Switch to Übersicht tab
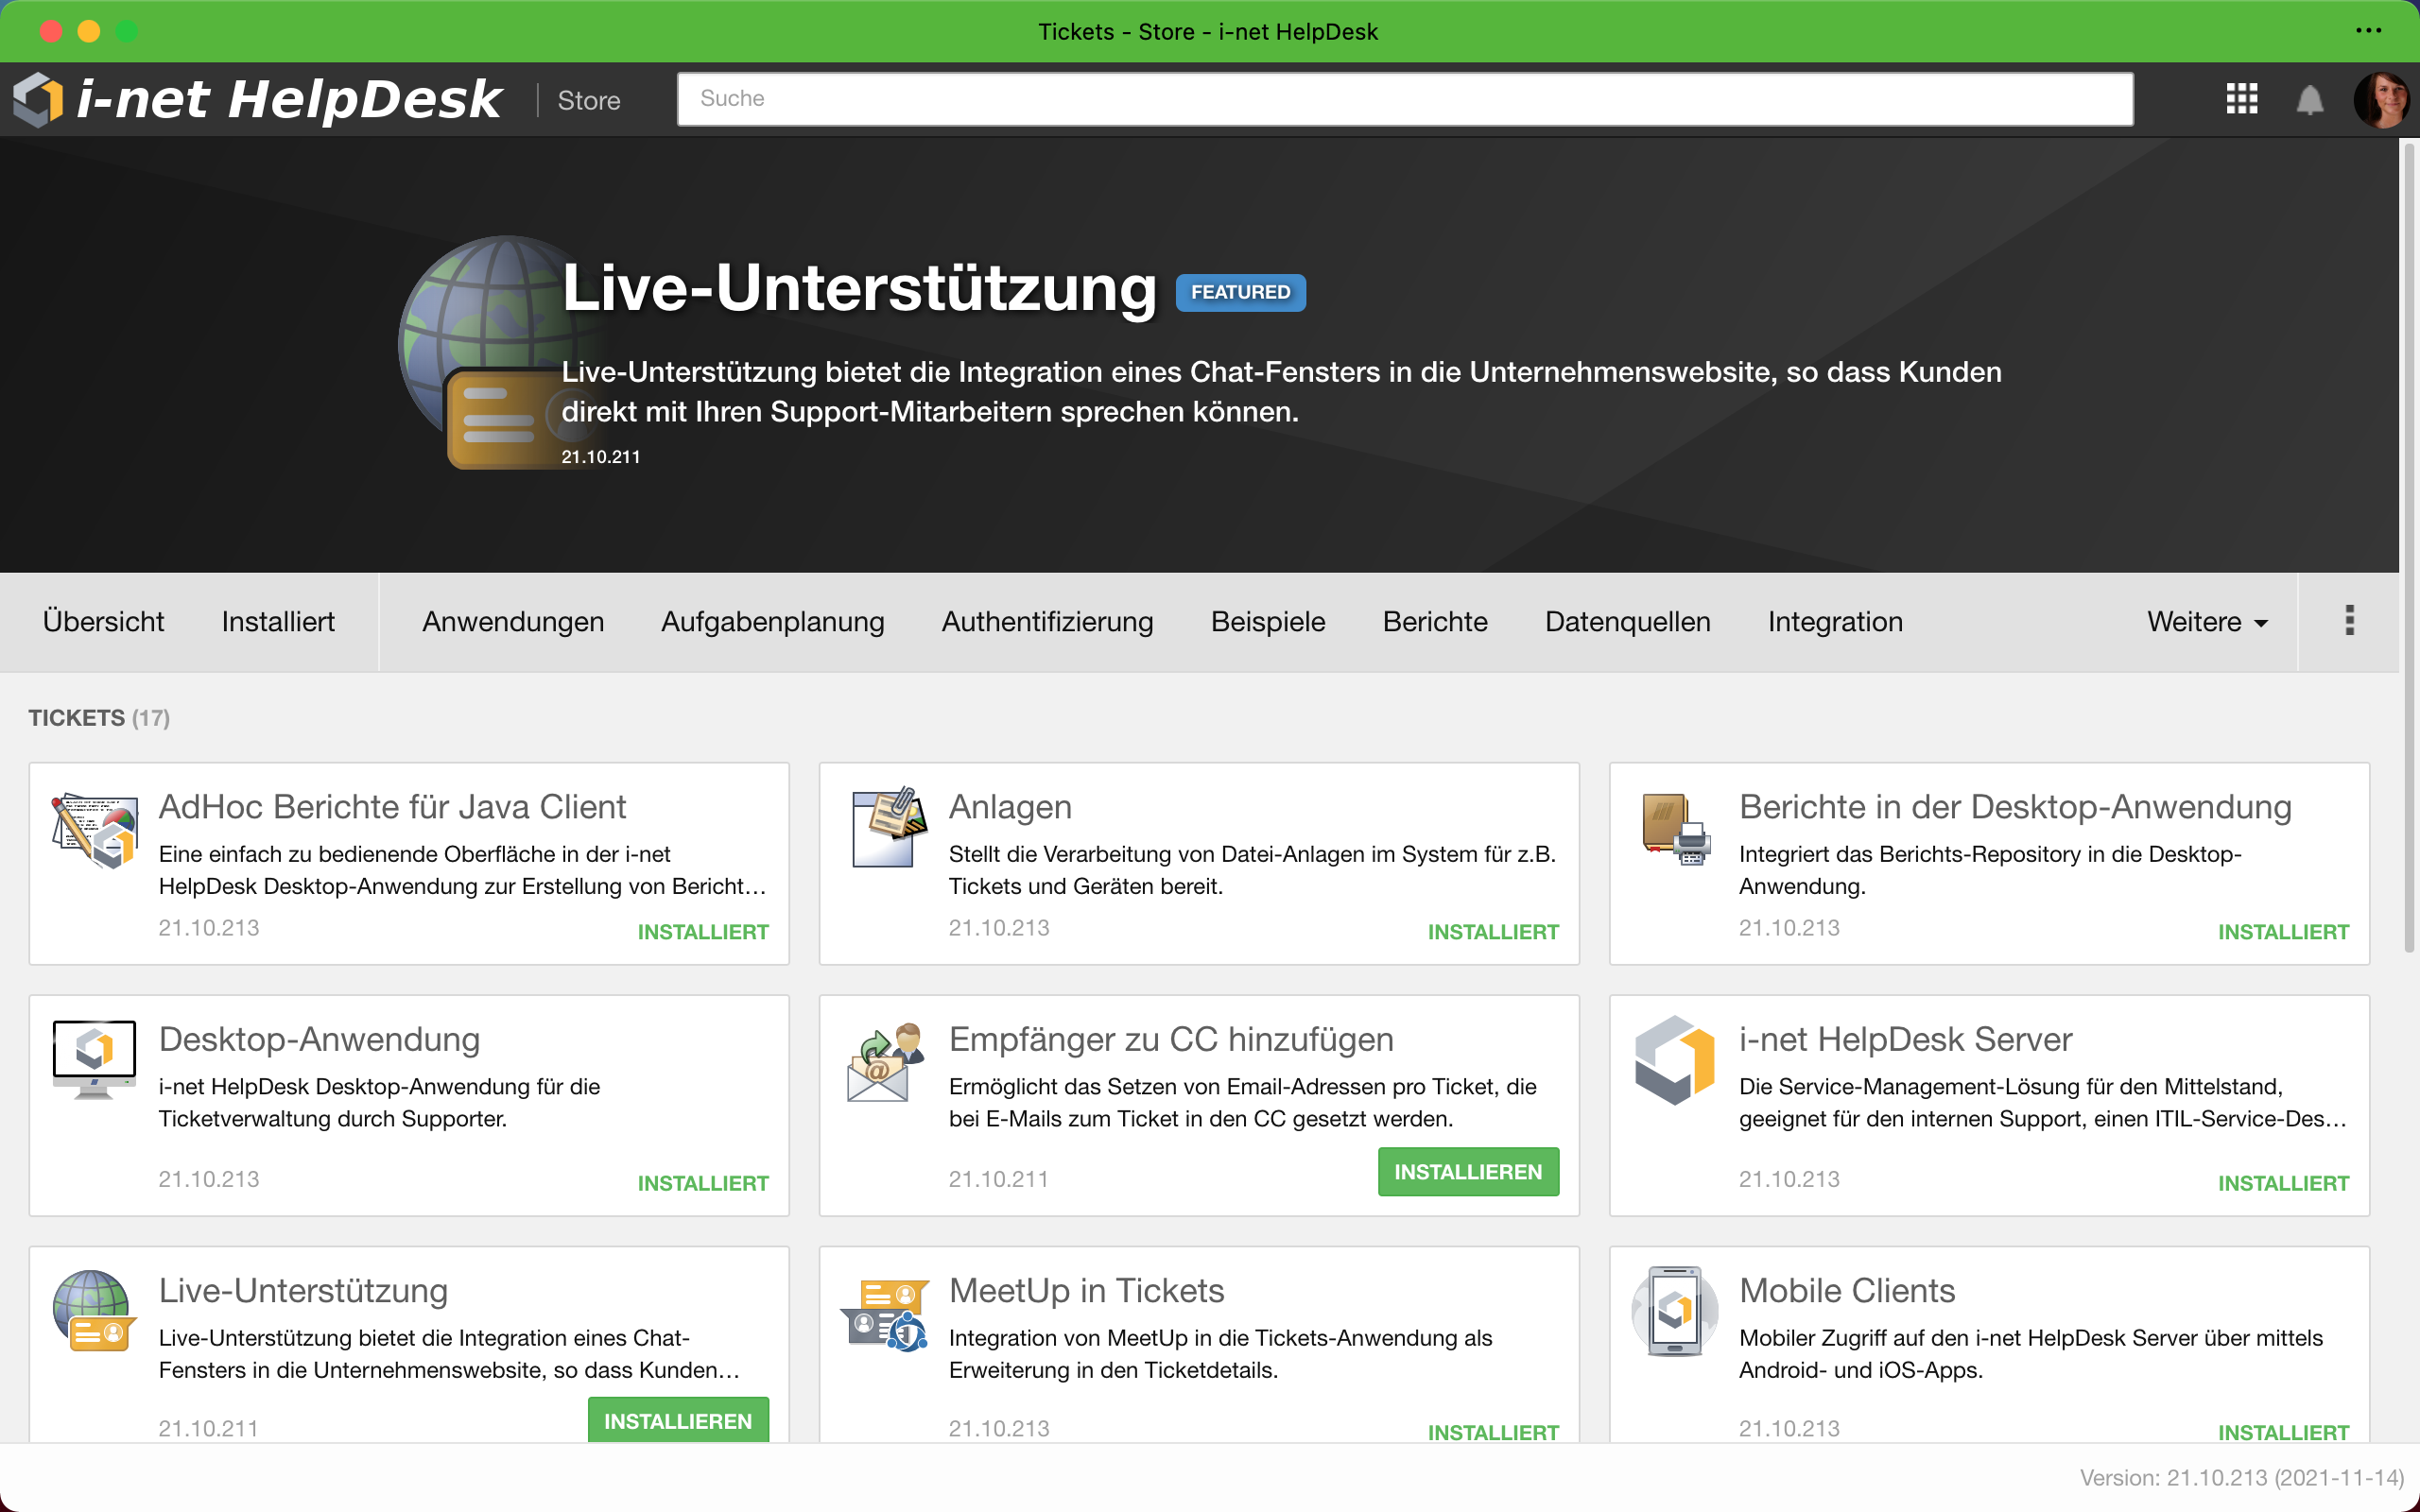The width and height of the screenshot is (2420, 1512). point(103,622)
